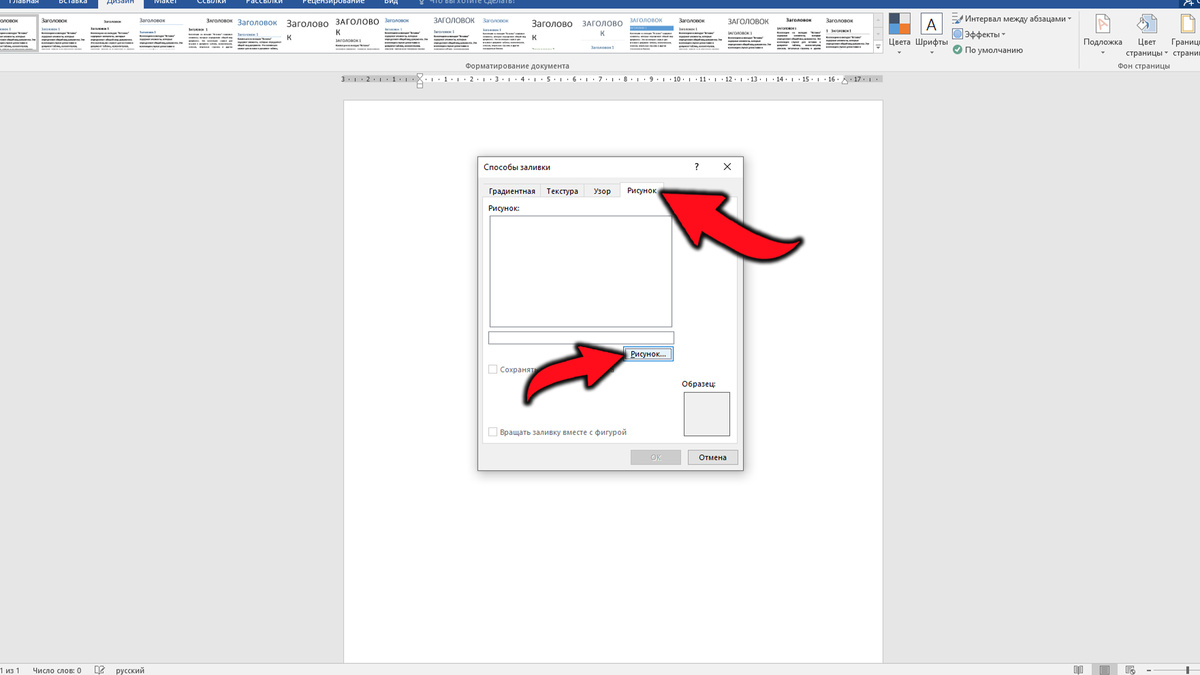The image size is (1200, 675).
Task: Switch to Print Layout view icon
Action: 1105,669
